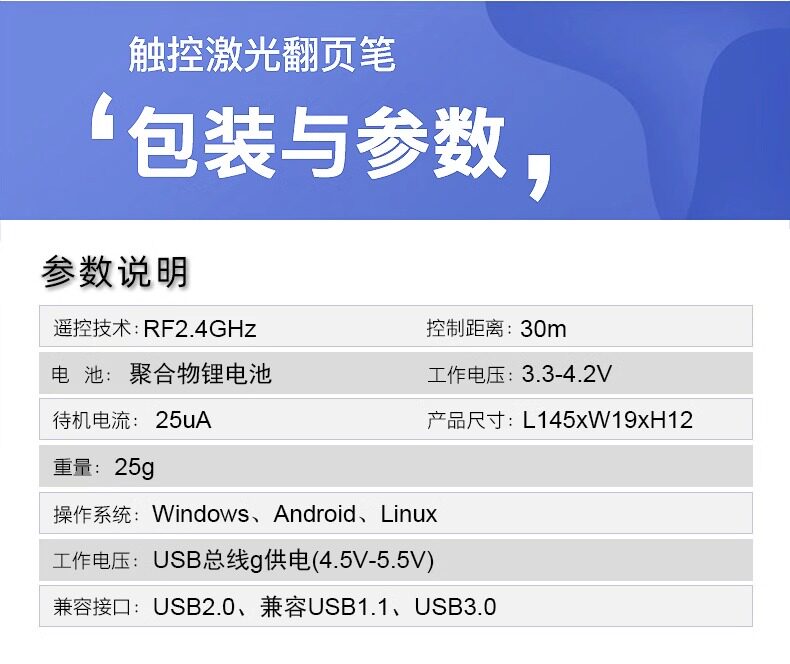Click the "聚合物锂电池" battery value
This screenshot has width=790, height=664.
pos(201,375)
